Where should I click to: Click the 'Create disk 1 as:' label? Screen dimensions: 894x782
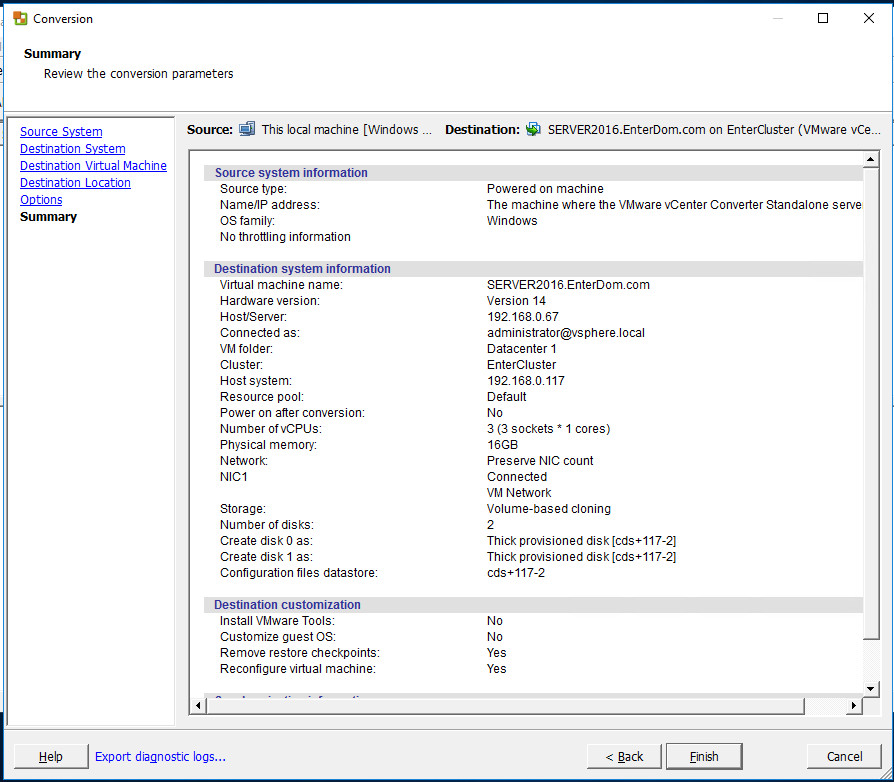pos(266,556)
